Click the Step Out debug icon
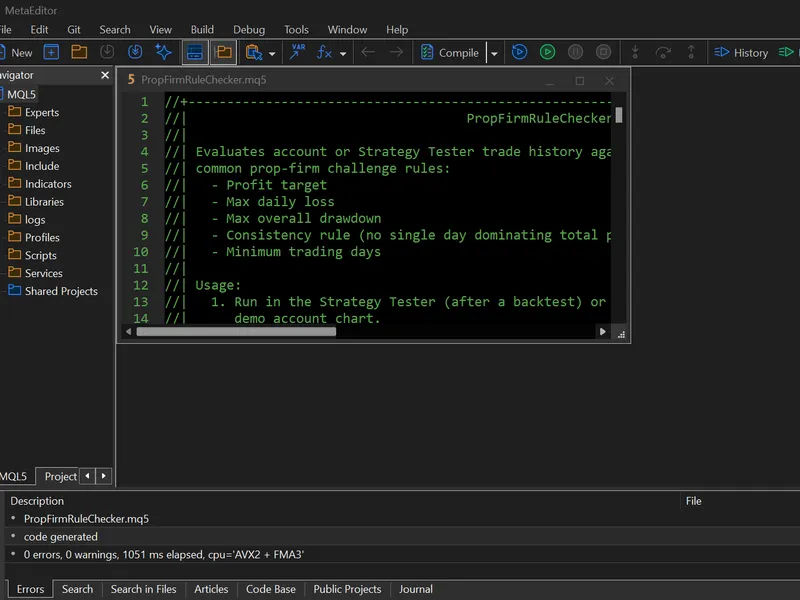This screenshot has width=800, height=600. [691, 52]
